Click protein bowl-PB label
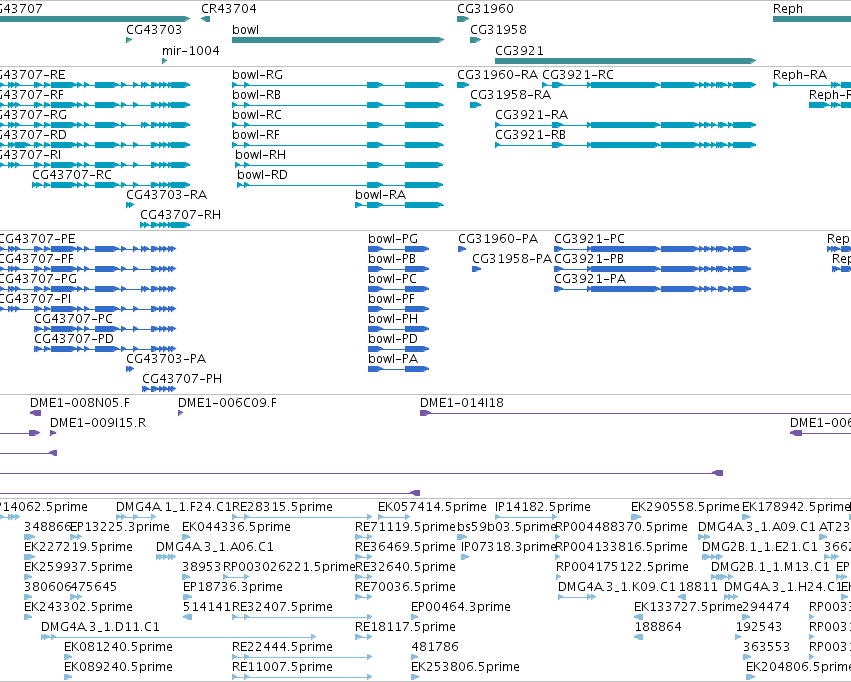This screenshot has height=682, width=851. pos(392,259)
